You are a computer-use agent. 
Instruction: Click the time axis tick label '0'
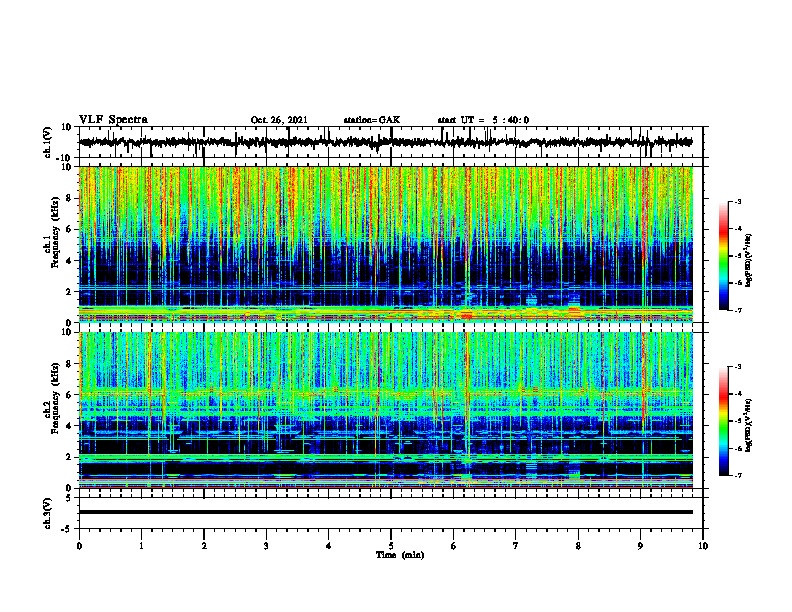[79, 546]
